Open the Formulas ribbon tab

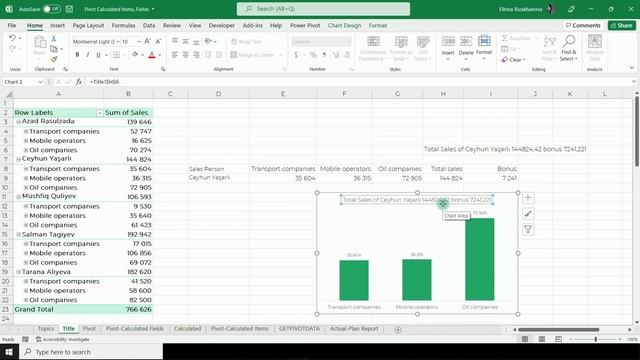(123, 25)
